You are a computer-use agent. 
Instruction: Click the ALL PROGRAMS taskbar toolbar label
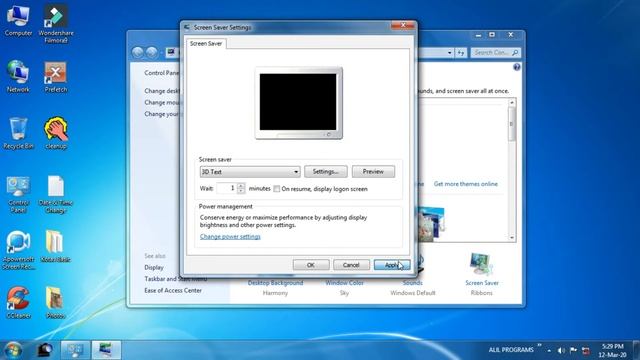511,350
